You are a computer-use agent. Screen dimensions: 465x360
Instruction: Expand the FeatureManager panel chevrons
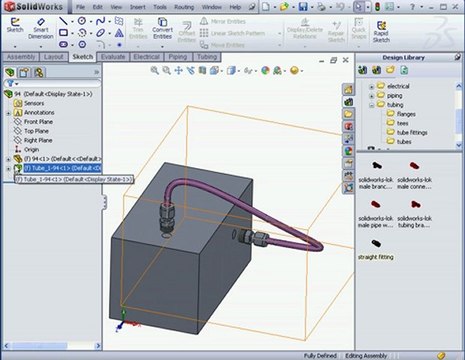(x=97, y=72)
